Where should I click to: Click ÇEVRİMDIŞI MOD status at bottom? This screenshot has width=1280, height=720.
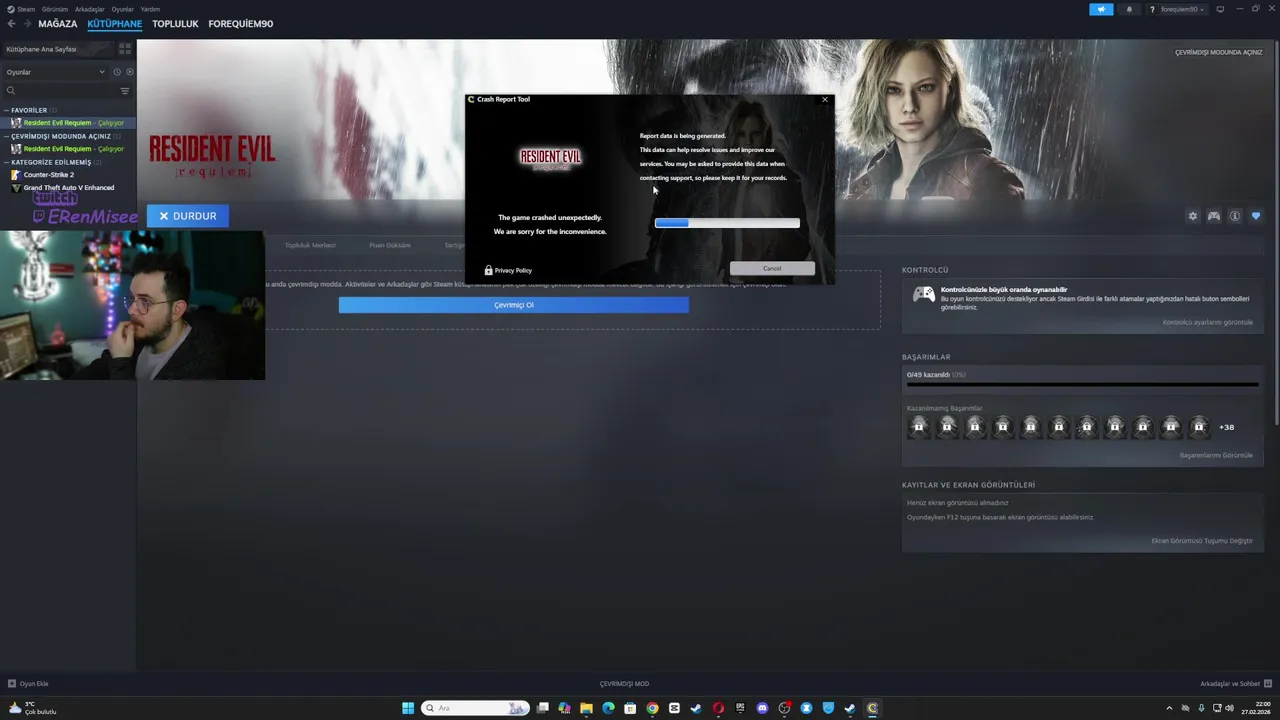(624, 684)
